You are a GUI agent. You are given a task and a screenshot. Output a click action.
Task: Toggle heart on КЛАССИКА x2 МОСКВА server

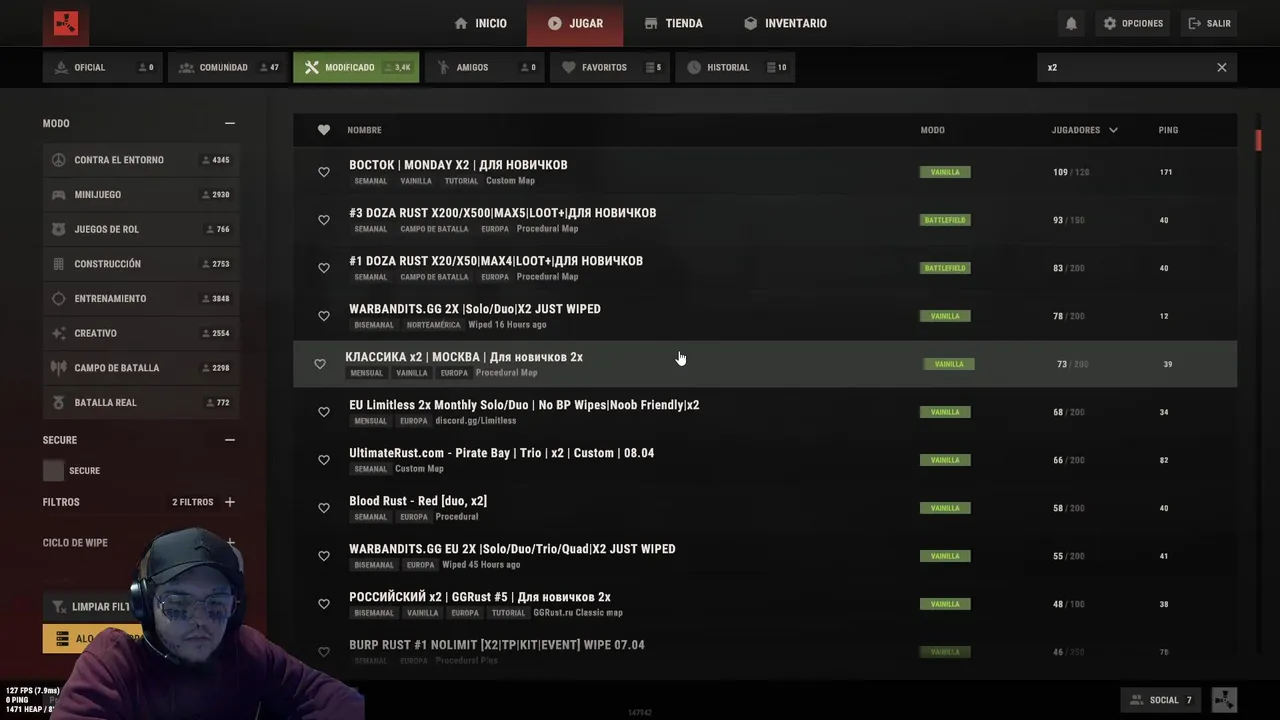click(320, 364)
